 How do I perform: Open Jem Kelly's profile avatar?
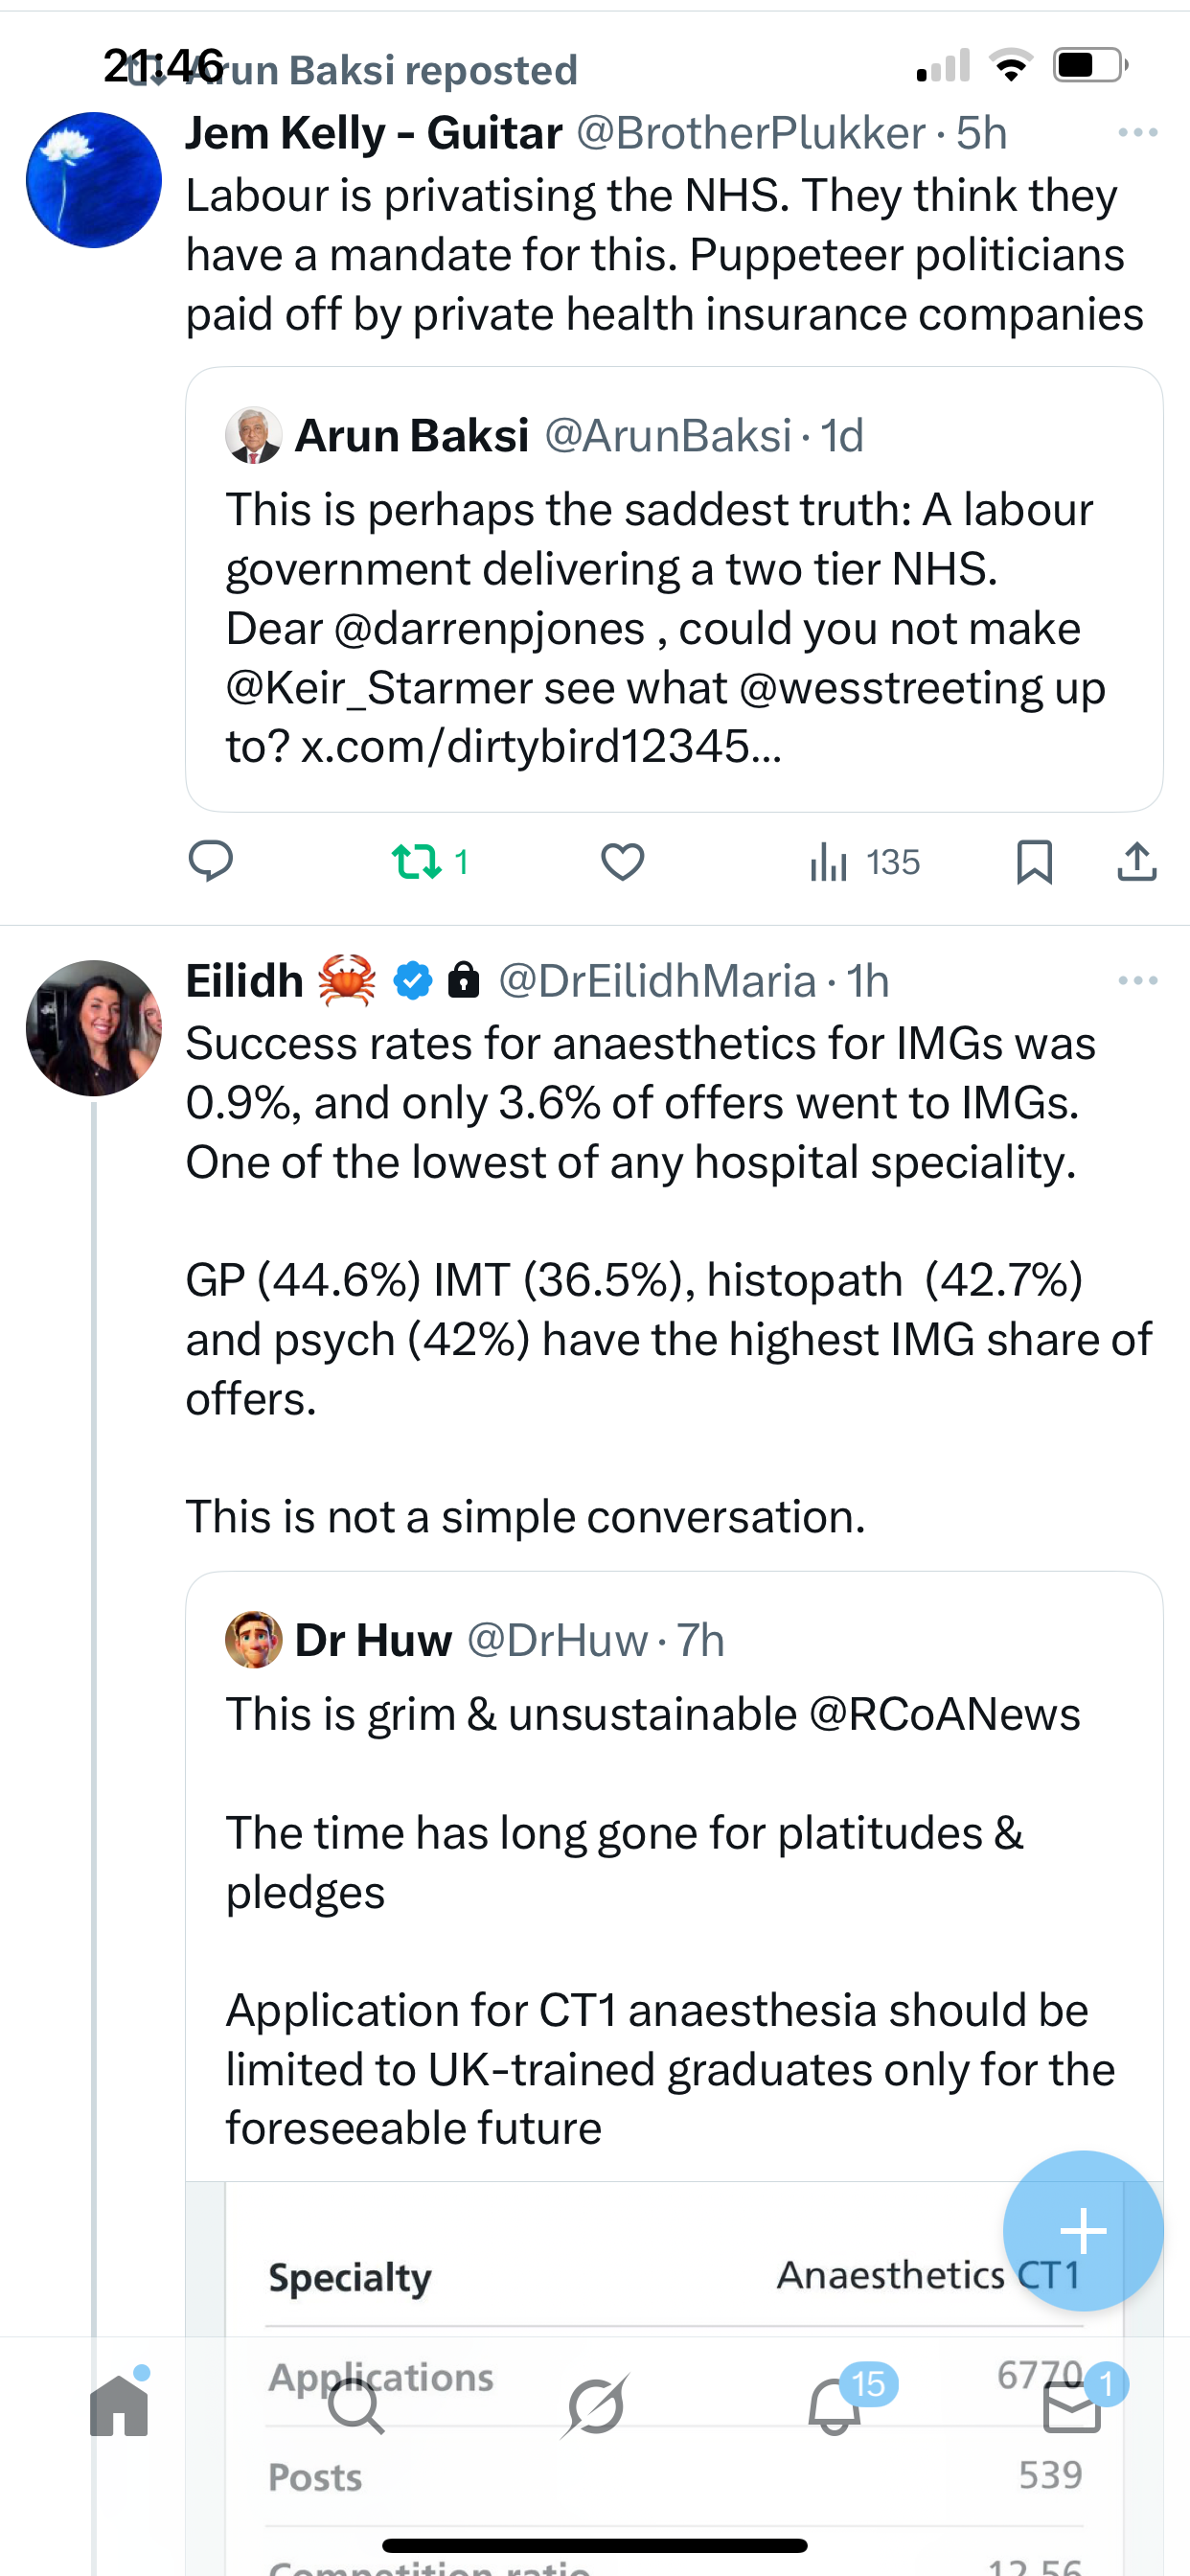point(94,180)
